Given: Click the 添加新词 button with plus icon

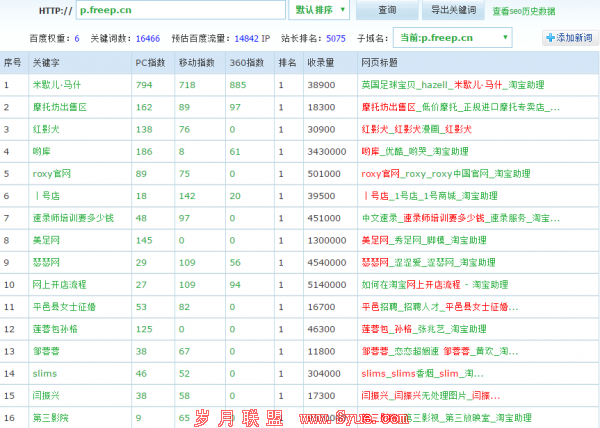Looking at the screenshot, I should coord(570,38).
